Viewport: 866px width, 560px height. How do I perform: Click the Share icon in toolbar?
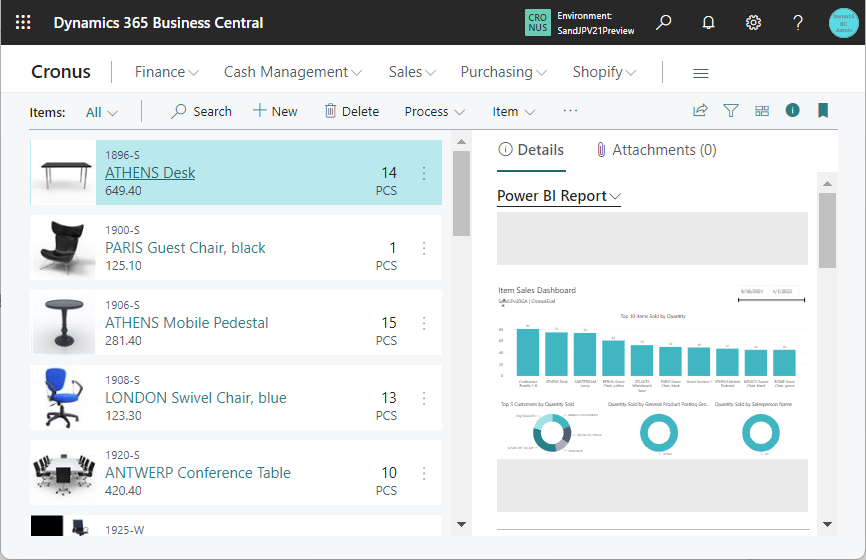tap(700, 110)
